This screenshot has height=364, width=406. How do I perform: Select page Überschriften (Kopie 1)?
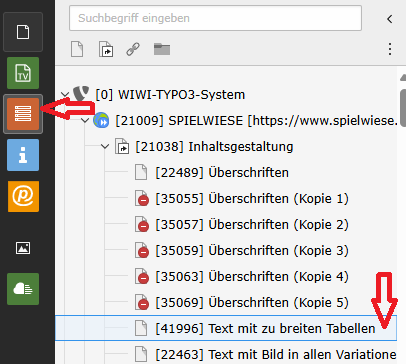(x=252, y=199)
